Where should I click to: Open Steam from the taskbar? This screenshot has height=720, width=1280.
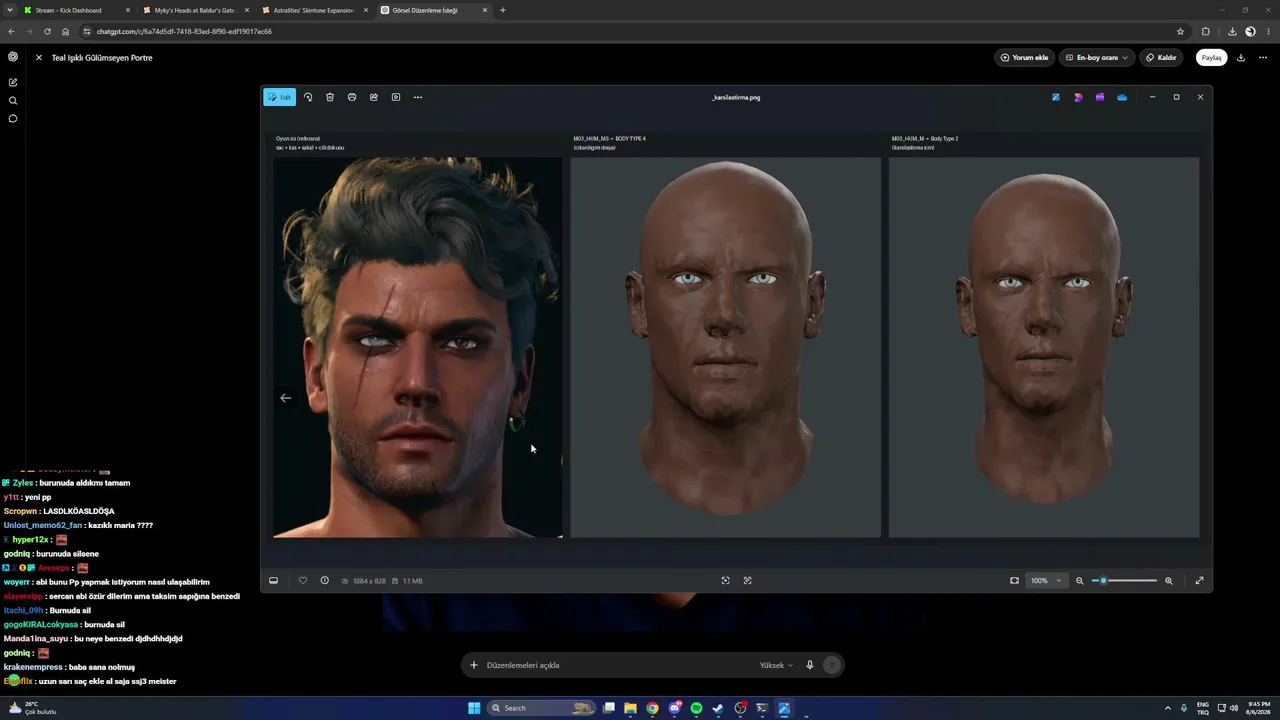point(718,708)
